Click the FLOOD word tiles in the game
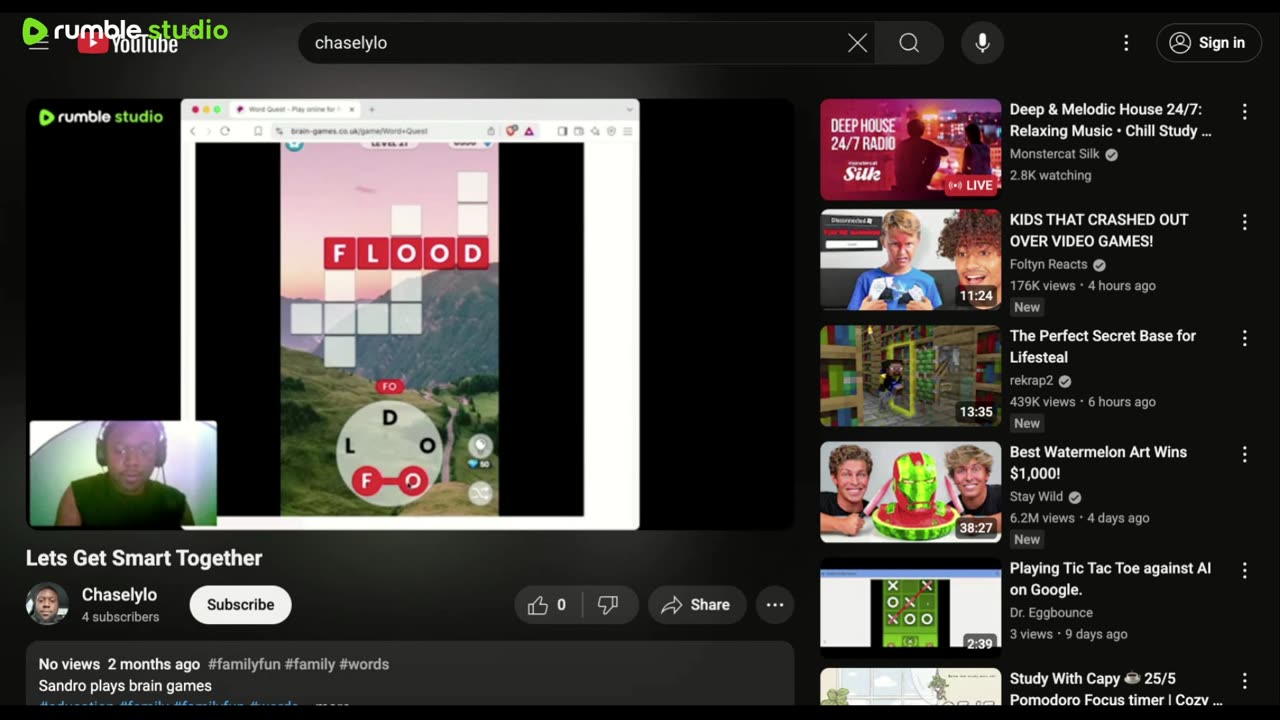The width and height of the screenshot is (1280, 720). (x=406, y=253)
